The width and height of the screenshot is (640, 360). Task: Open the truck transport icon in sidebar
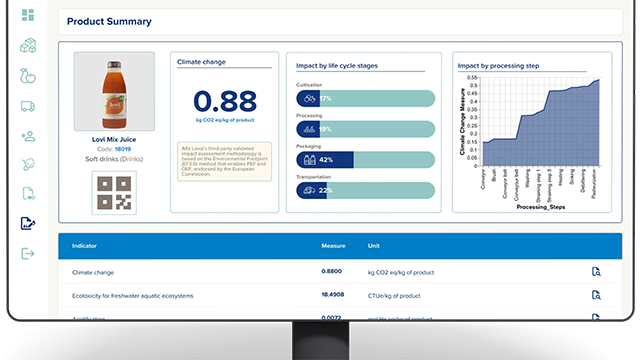pos(28,107)
